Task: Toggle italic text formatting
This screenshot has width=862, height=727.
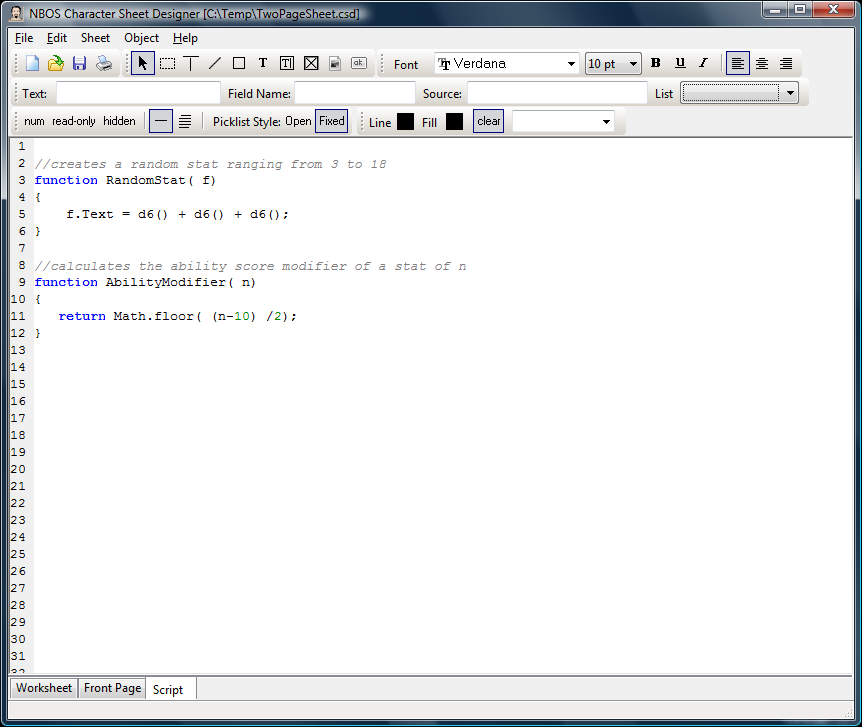Action: [704, 63]
